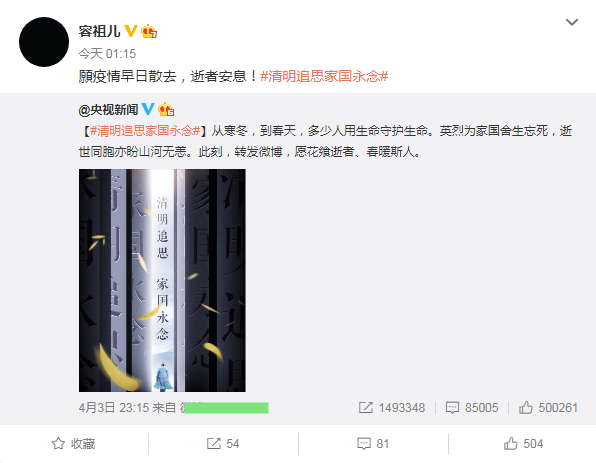This screenshot has height=463, width=596.
Task: Click 收藏 star to bookmark post
Action: (74, 444)
